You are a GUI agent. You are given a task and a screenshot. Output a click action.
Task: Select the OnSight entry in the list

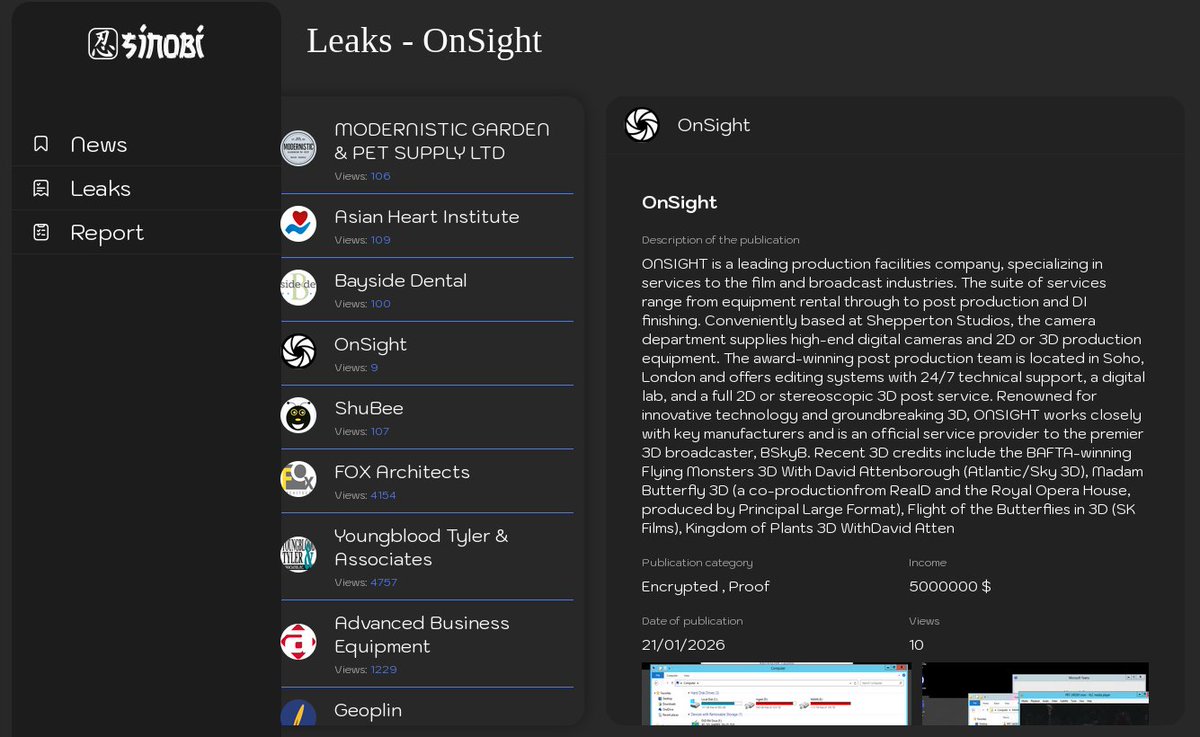tap(427, 353)
